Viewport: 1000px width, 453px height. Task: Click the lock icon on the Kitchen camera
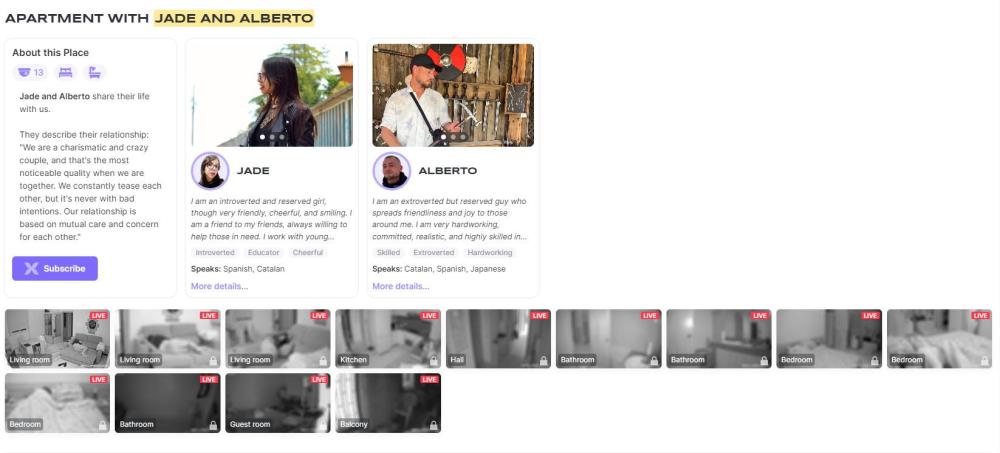pos(433,360)
